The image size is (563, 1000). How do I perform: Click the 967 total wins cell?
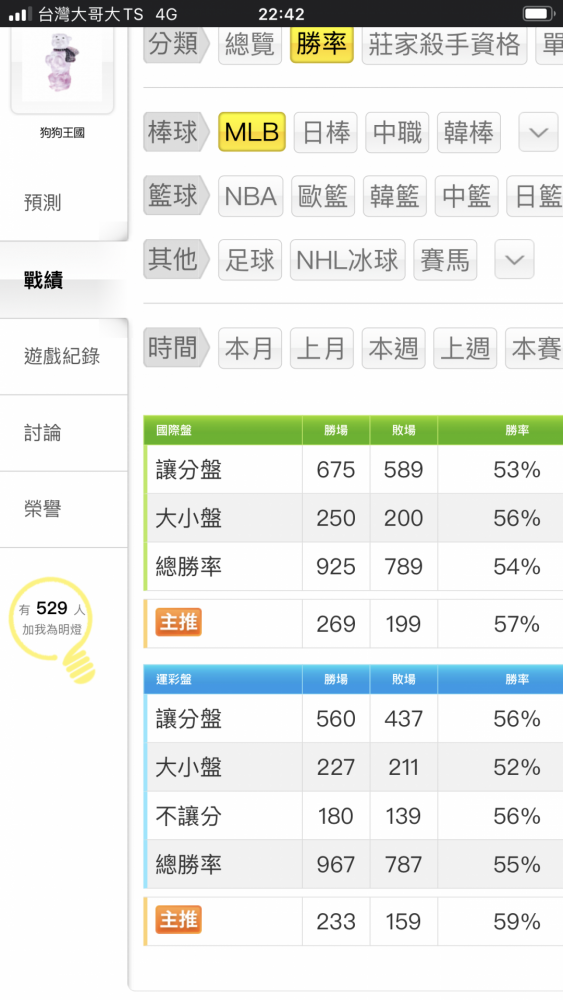click(x=336, y=864)
